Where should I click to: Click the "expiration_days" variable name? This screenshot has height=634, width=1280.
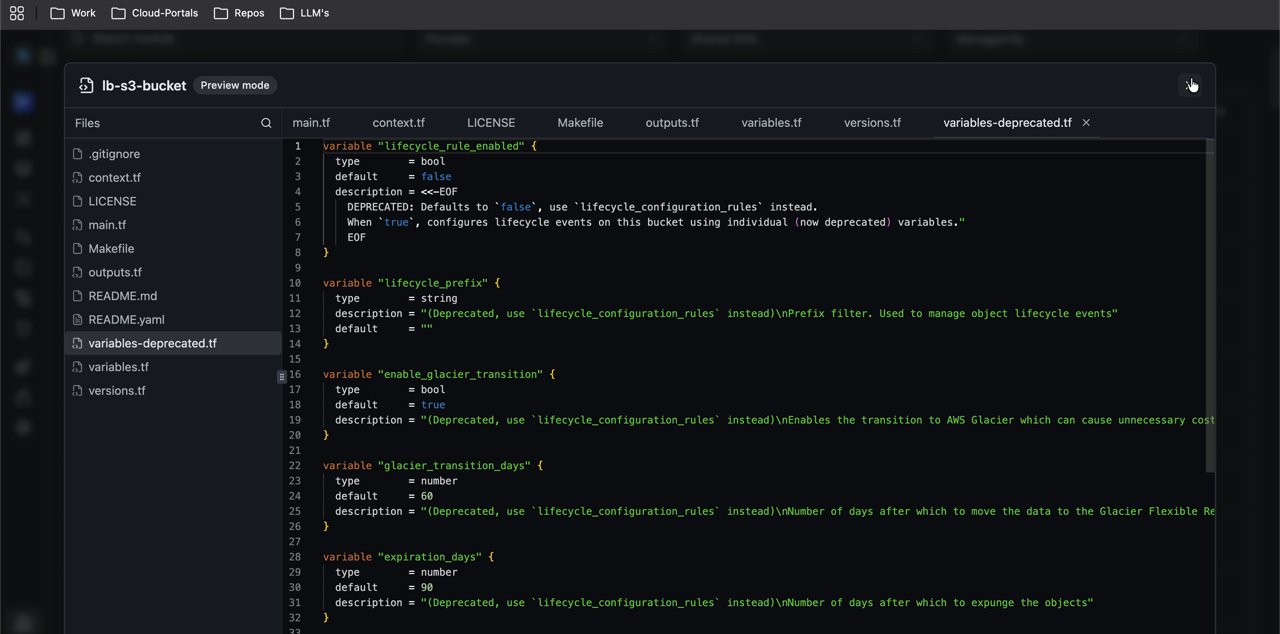coord(430,557)
